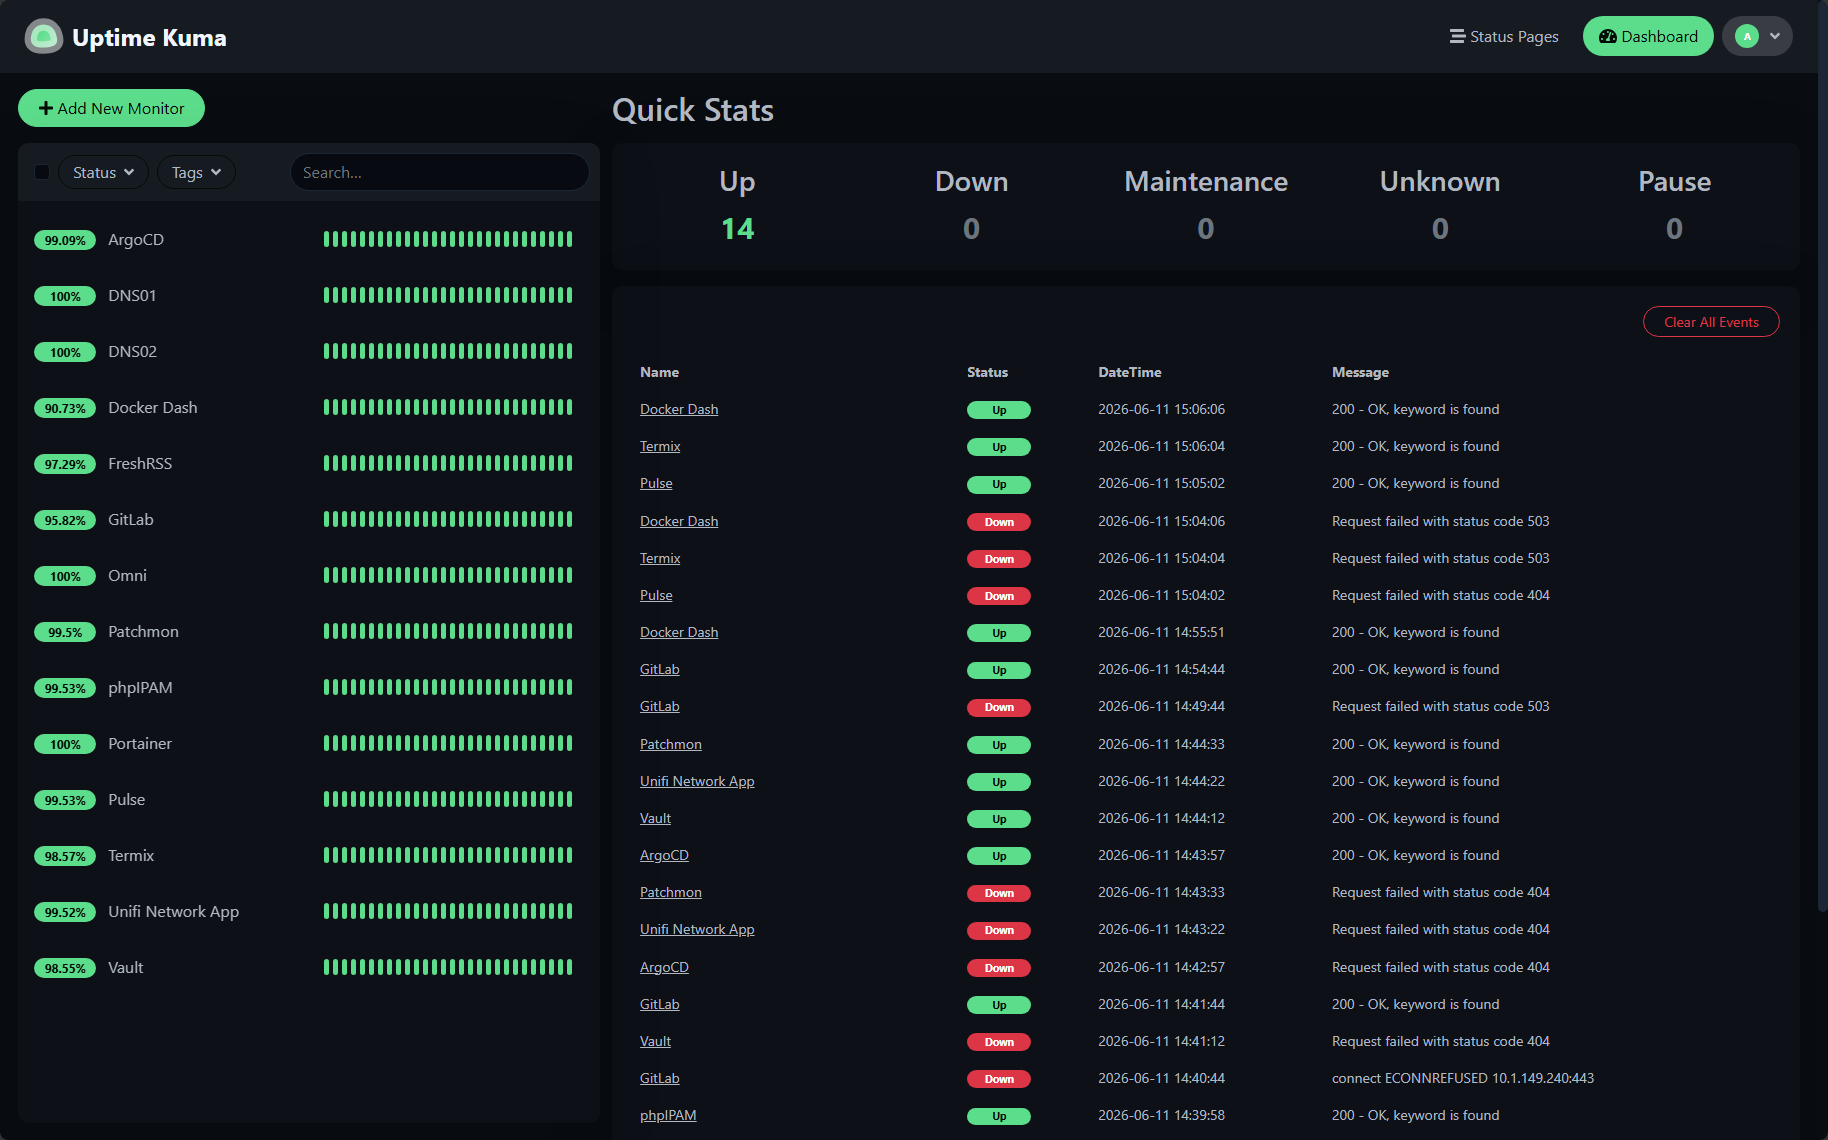This screenshot has width=1828, height=1140.
Task: Open phpIPAM link at 14:39:58
Action: point(668,1115)
